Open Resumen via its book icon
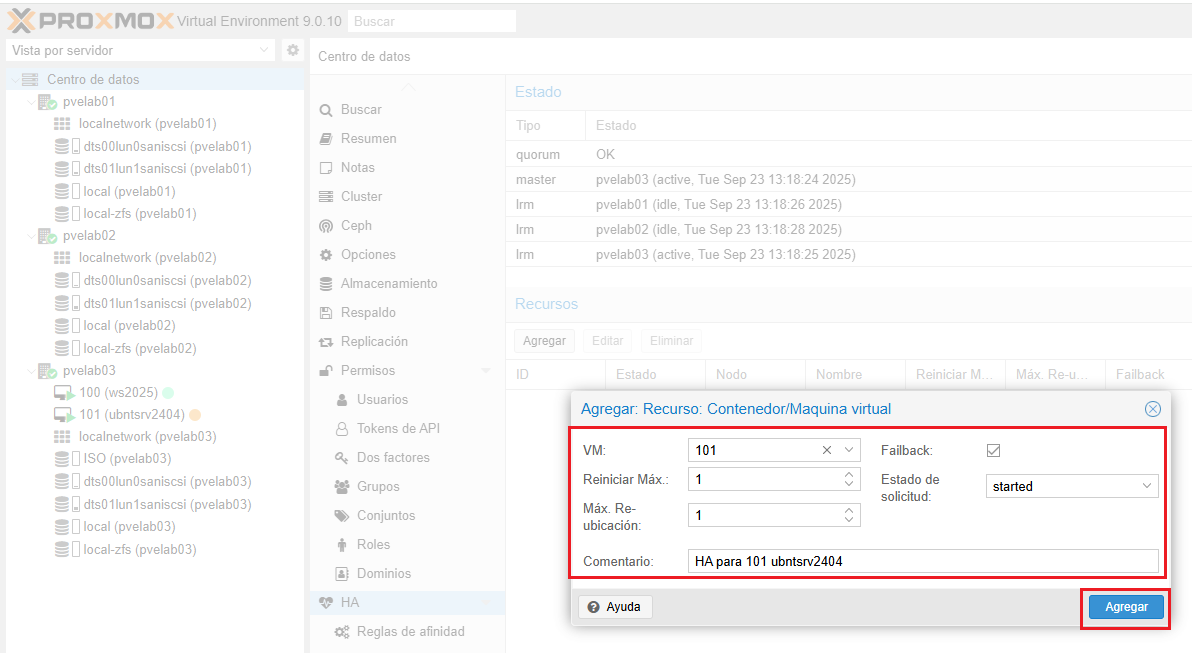This screenshot has height=653, width=1192. coord(326,139)
